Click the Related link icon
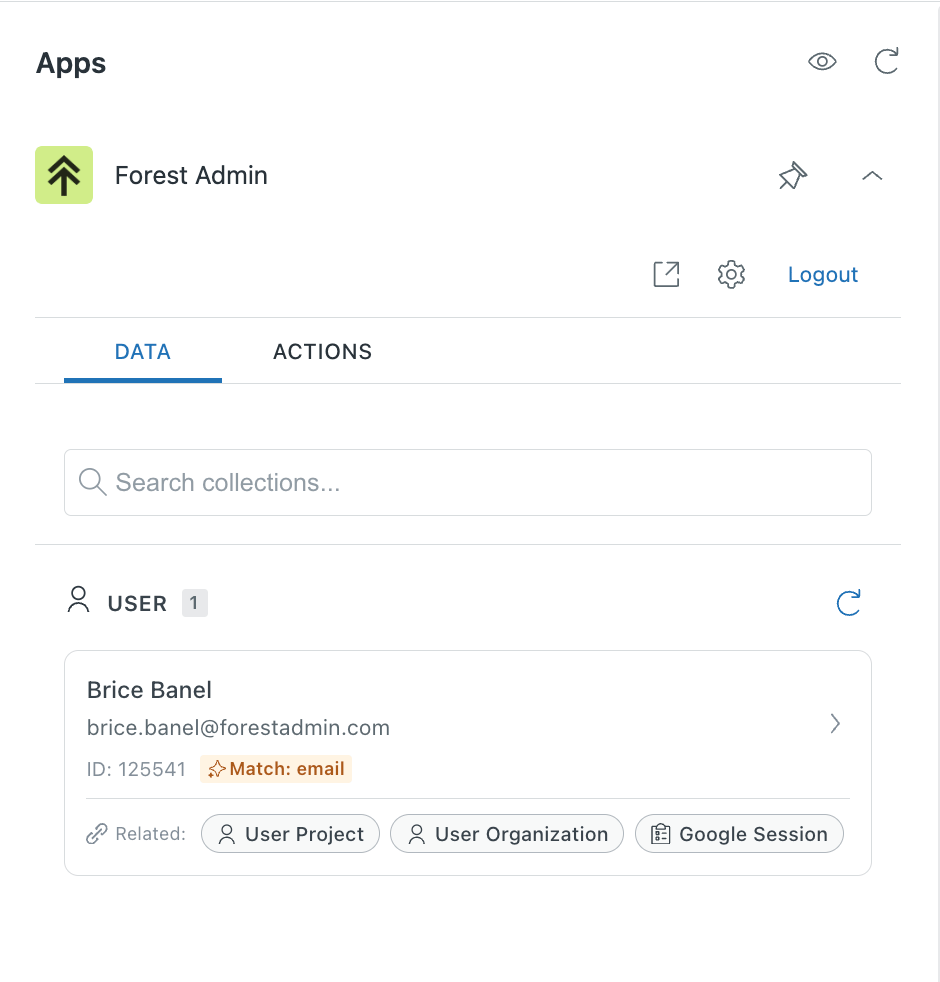940x982 pixels. pyautogui.click(x=96, y=834)
